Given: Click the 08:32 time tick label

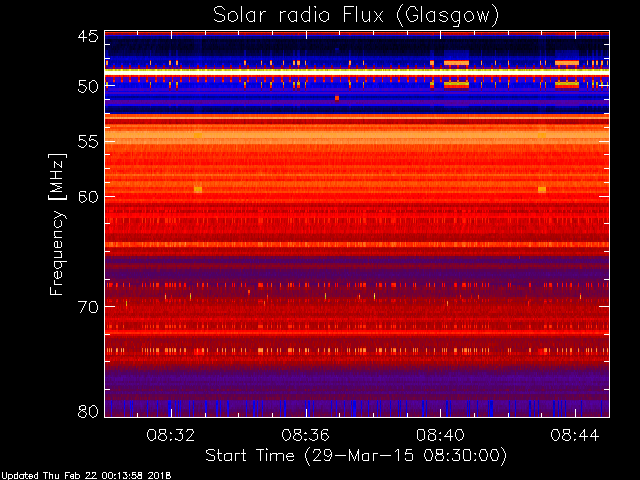Looking at the screenshot, I should (x=171, y=435).
